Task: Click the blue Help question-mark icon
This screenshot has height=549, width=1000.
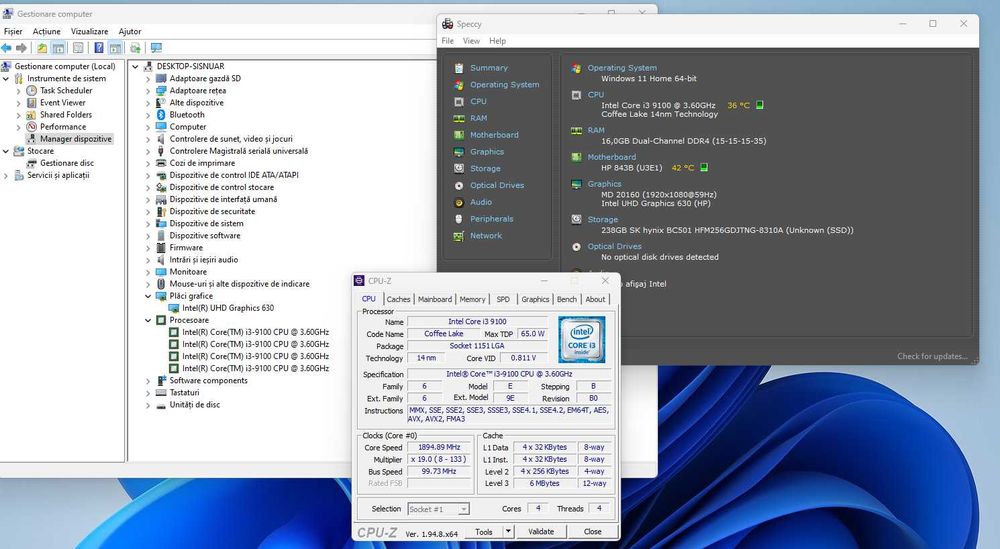Action: click(99, 48)
